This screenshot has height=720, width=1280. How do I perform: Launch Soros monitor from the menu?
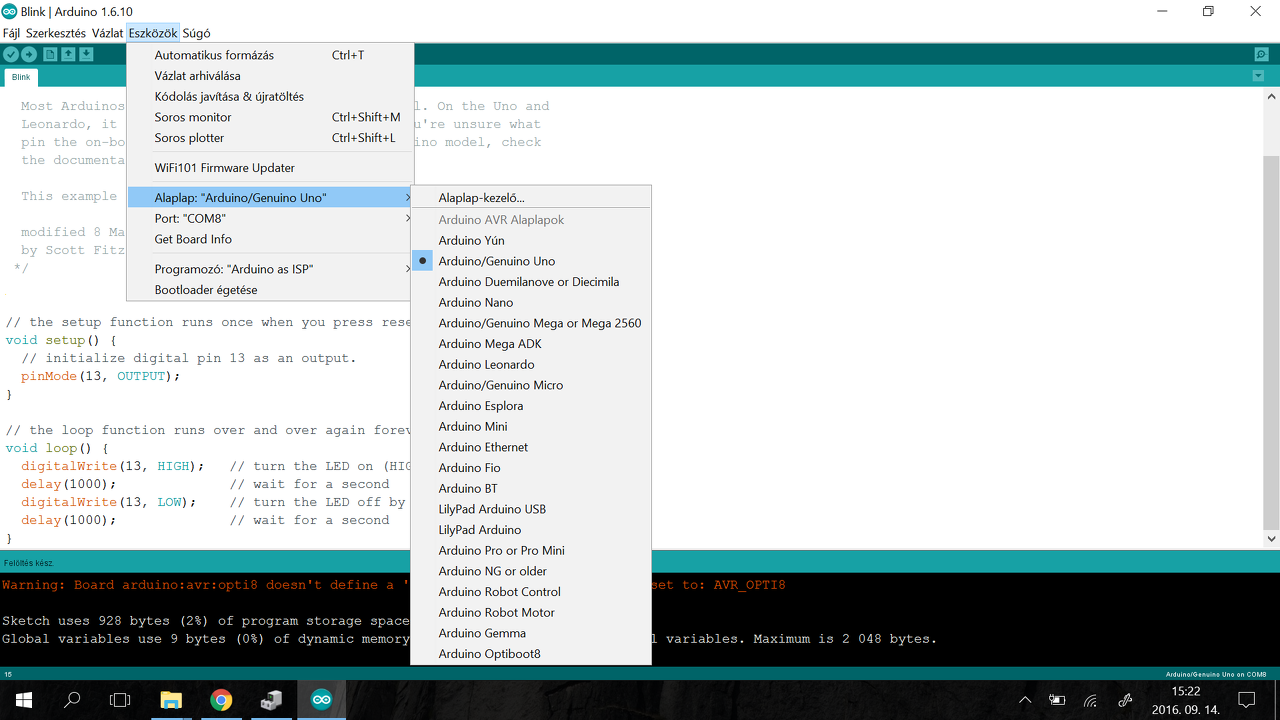click(270, 117)
